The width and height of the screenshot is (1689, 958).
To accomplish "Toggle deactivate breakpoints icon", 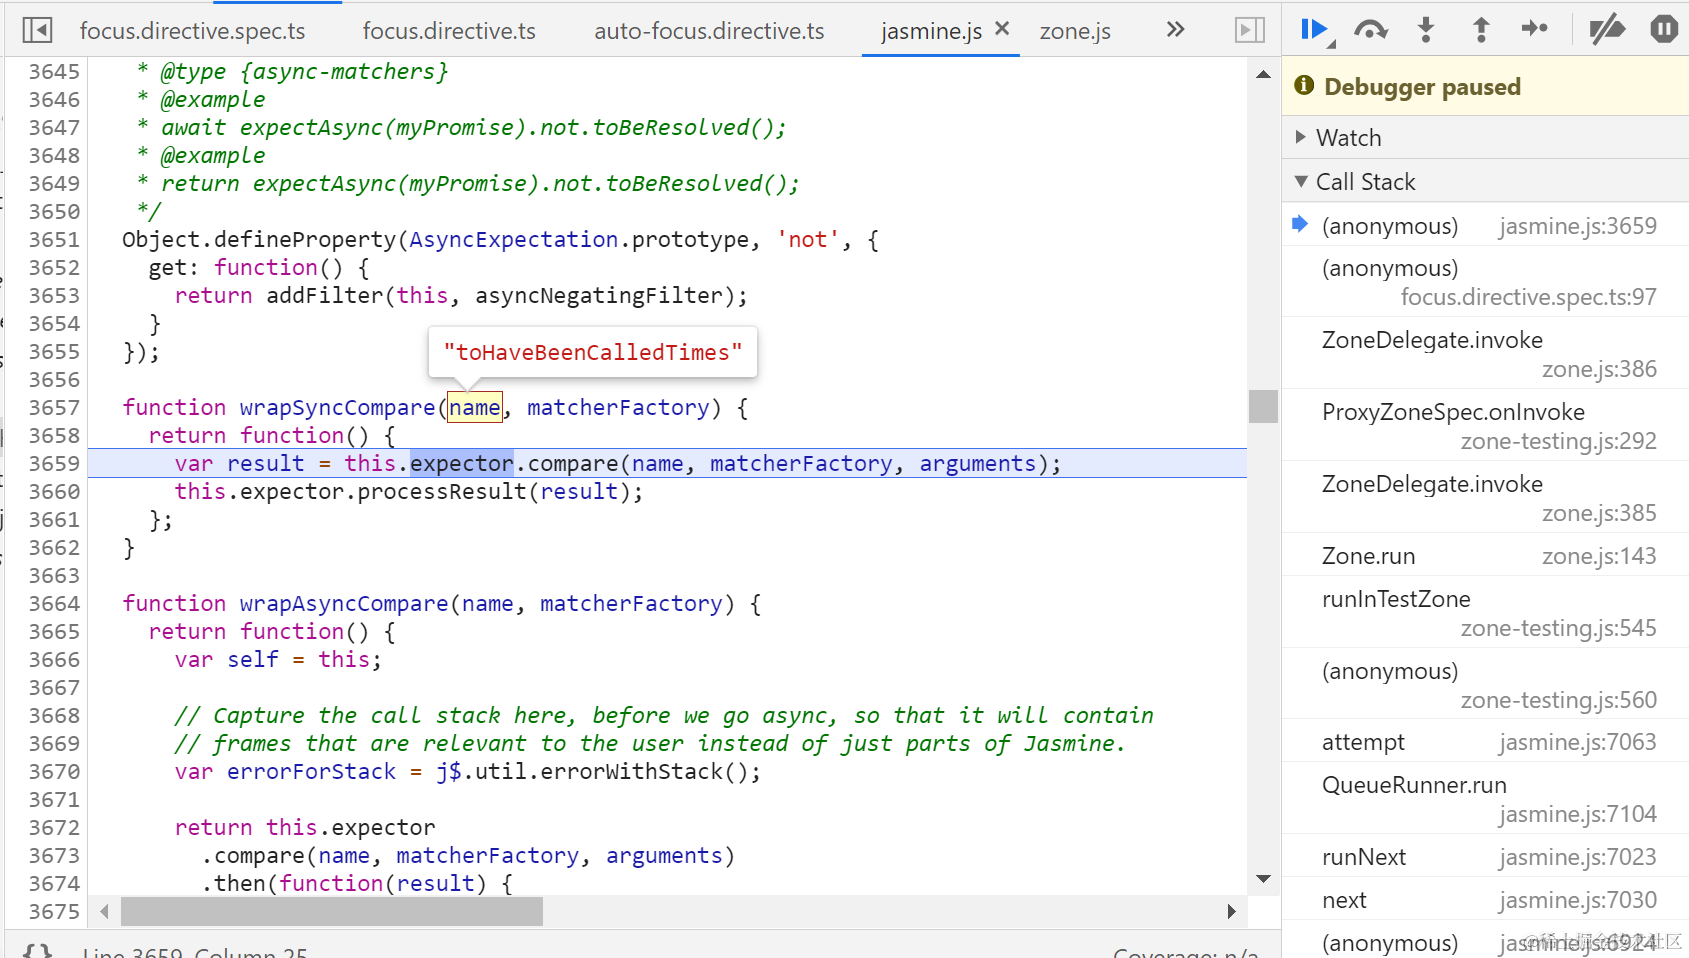I will point(1607,30).
